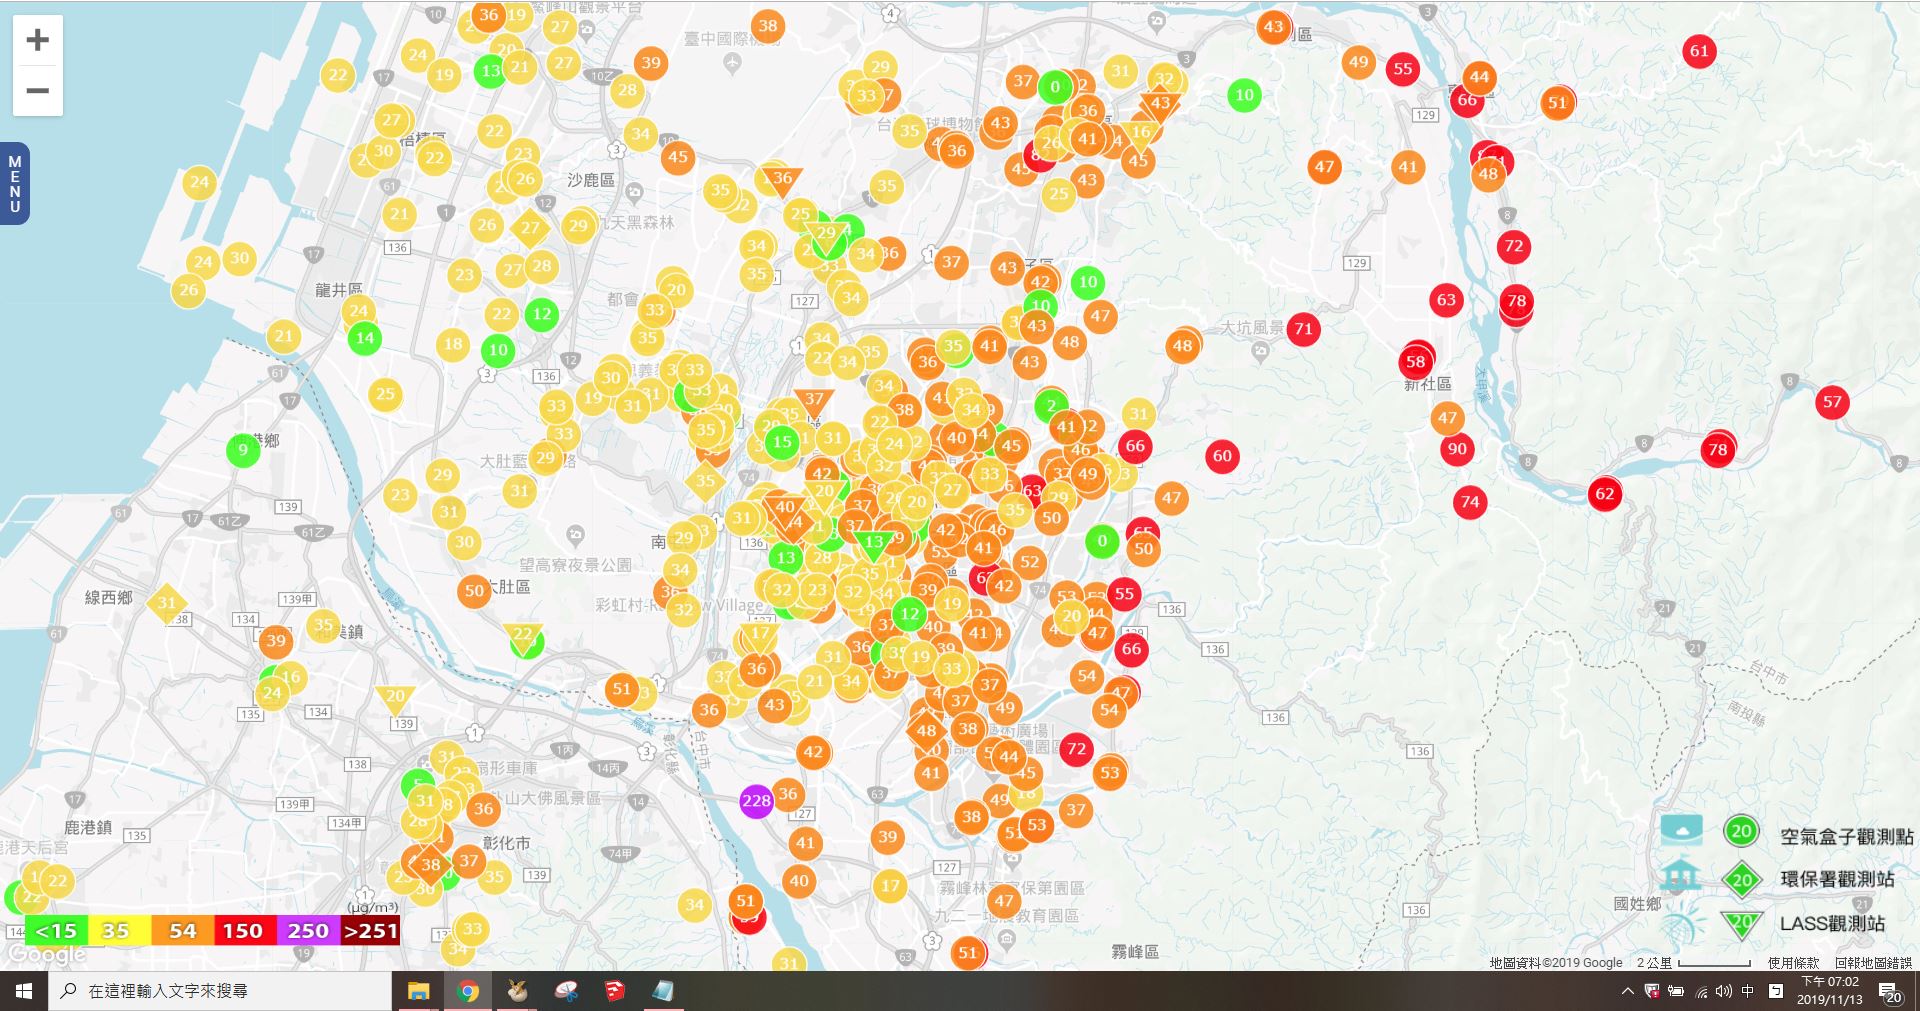Click the 環保署觀測站 legend label
The image size is (1920, 1011).
(x=1837, y=879)
